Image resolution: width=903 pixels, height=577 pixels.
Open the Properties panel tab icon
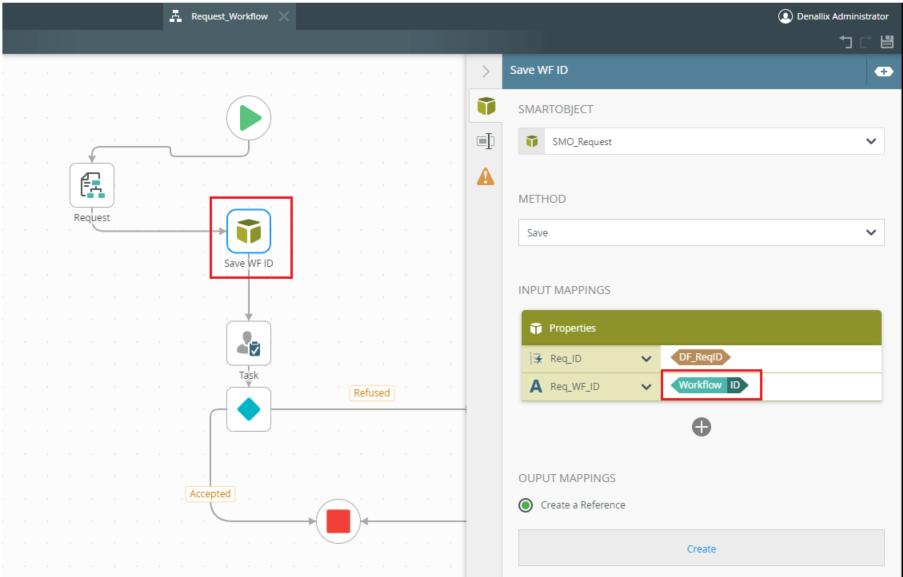point(485,141)
